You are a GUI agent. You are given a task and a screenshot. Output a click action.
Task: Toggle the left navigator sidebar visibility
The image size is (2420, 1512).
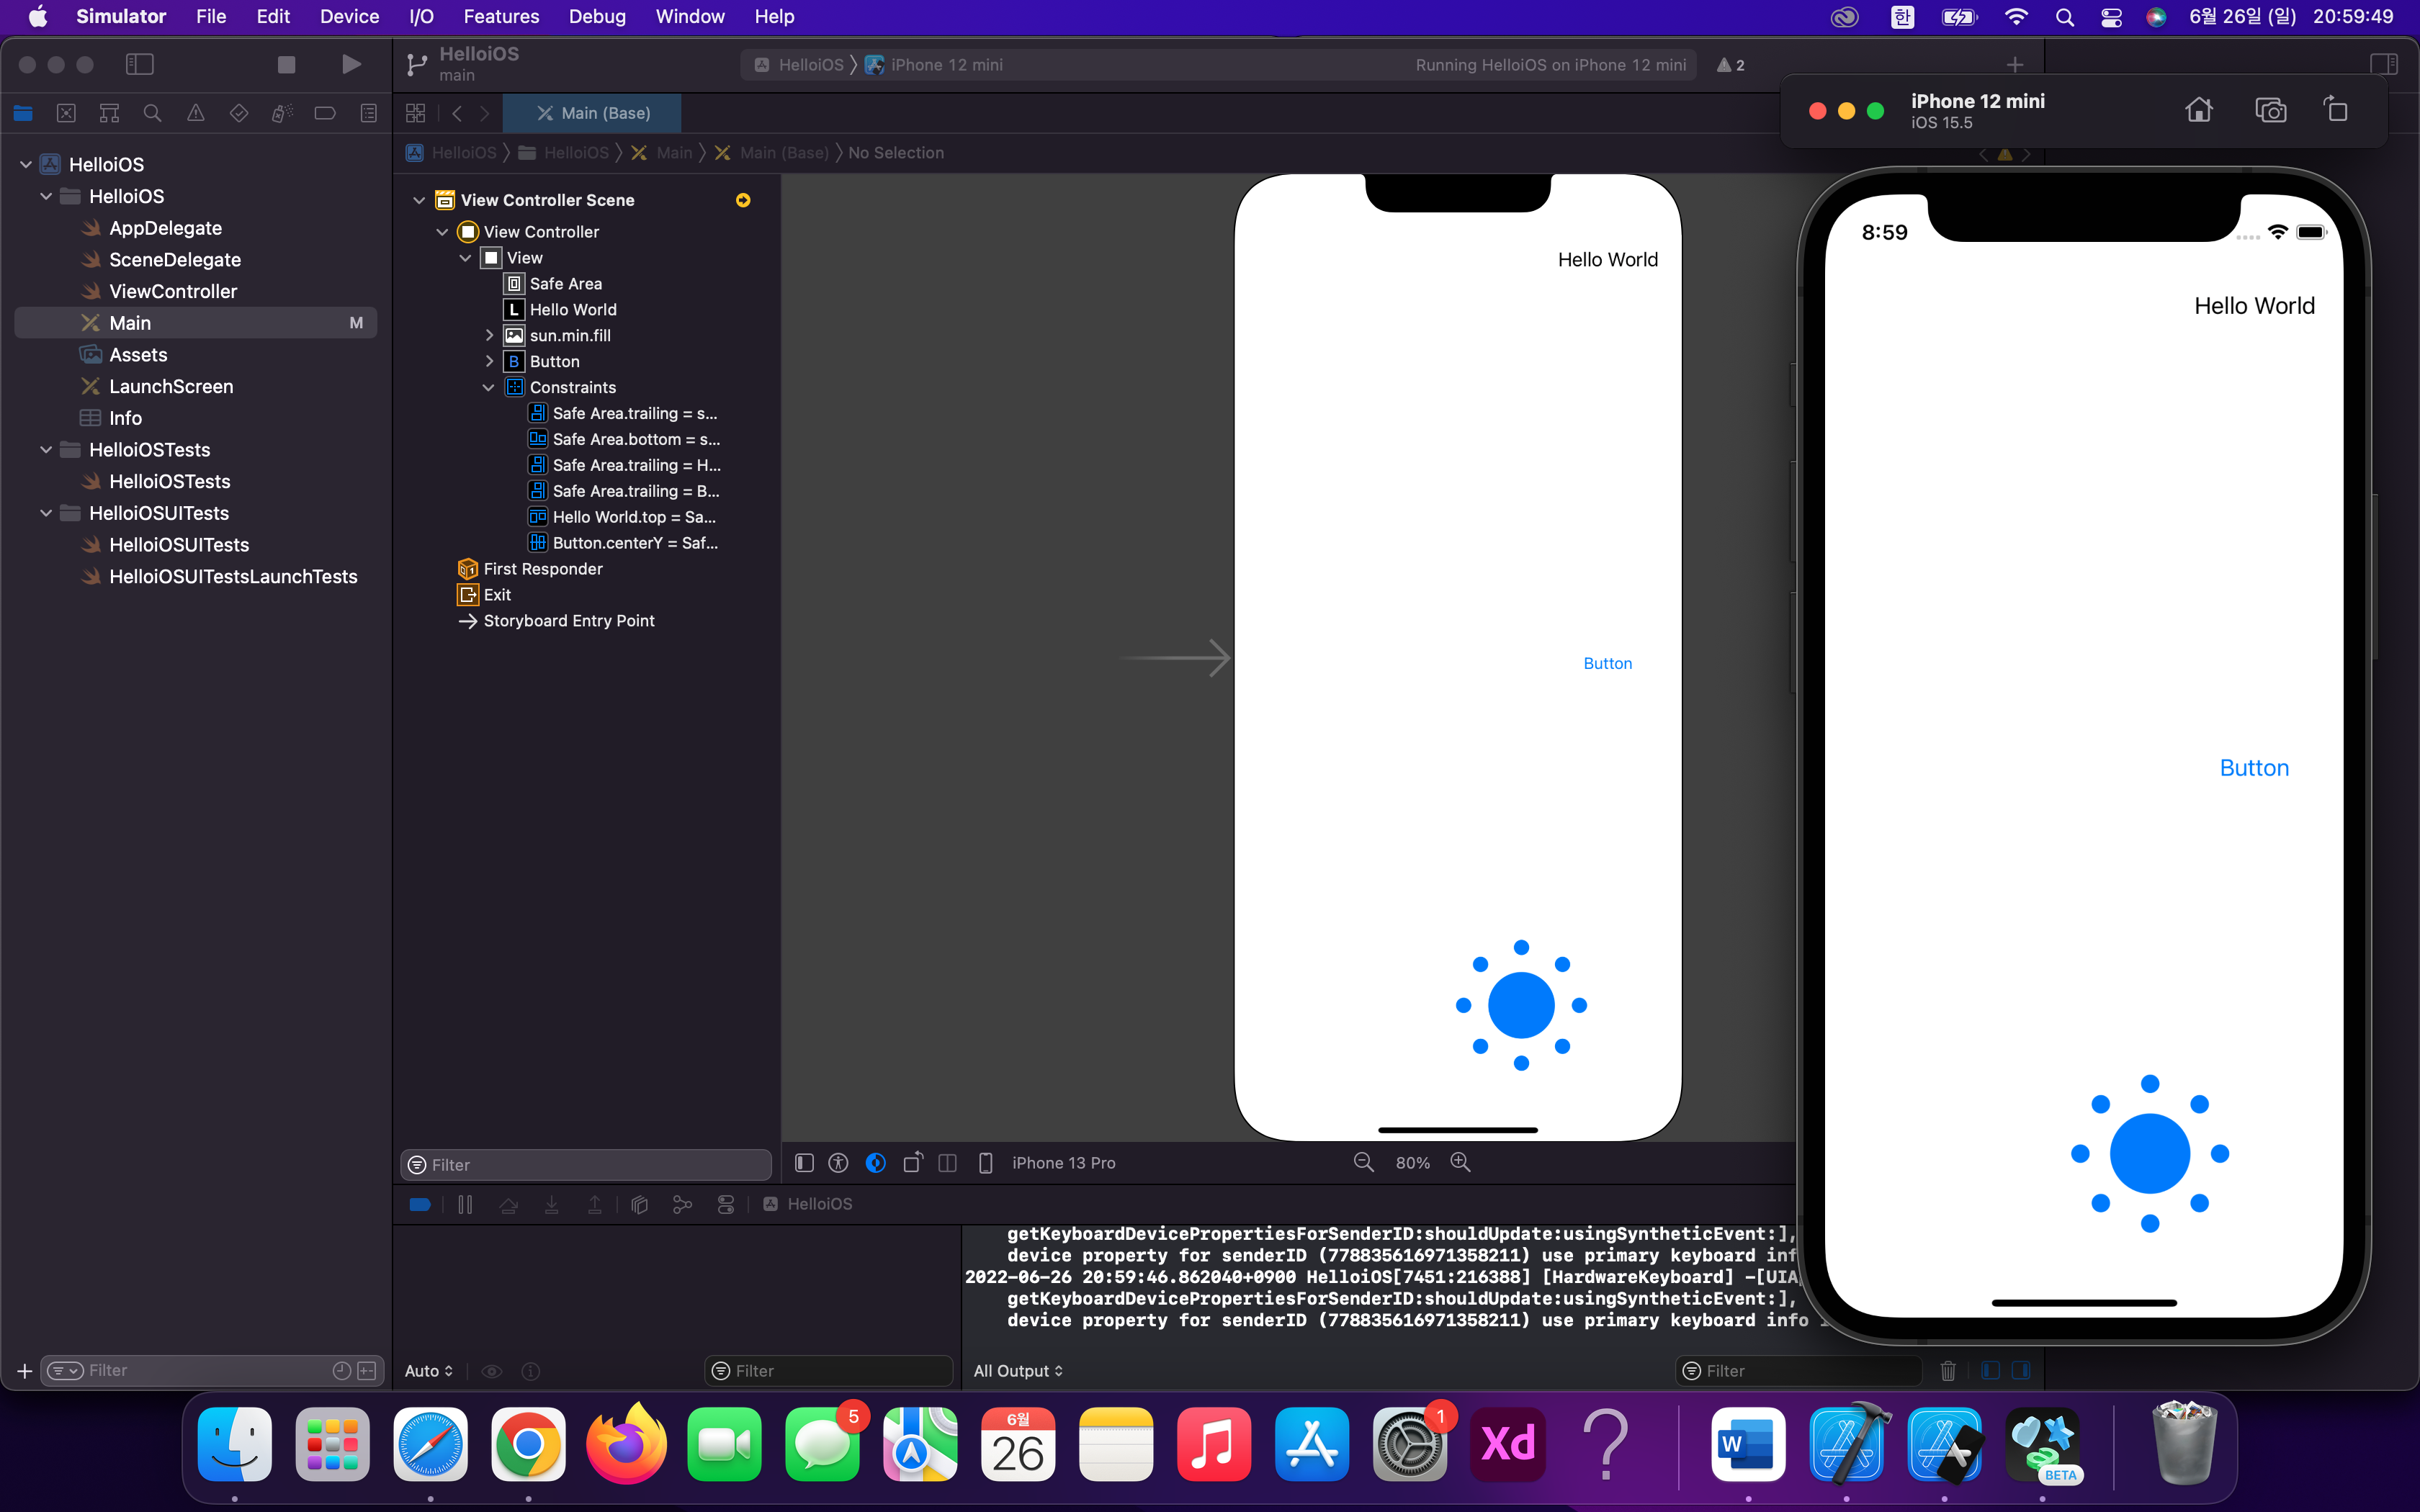[x=139, y=65]
